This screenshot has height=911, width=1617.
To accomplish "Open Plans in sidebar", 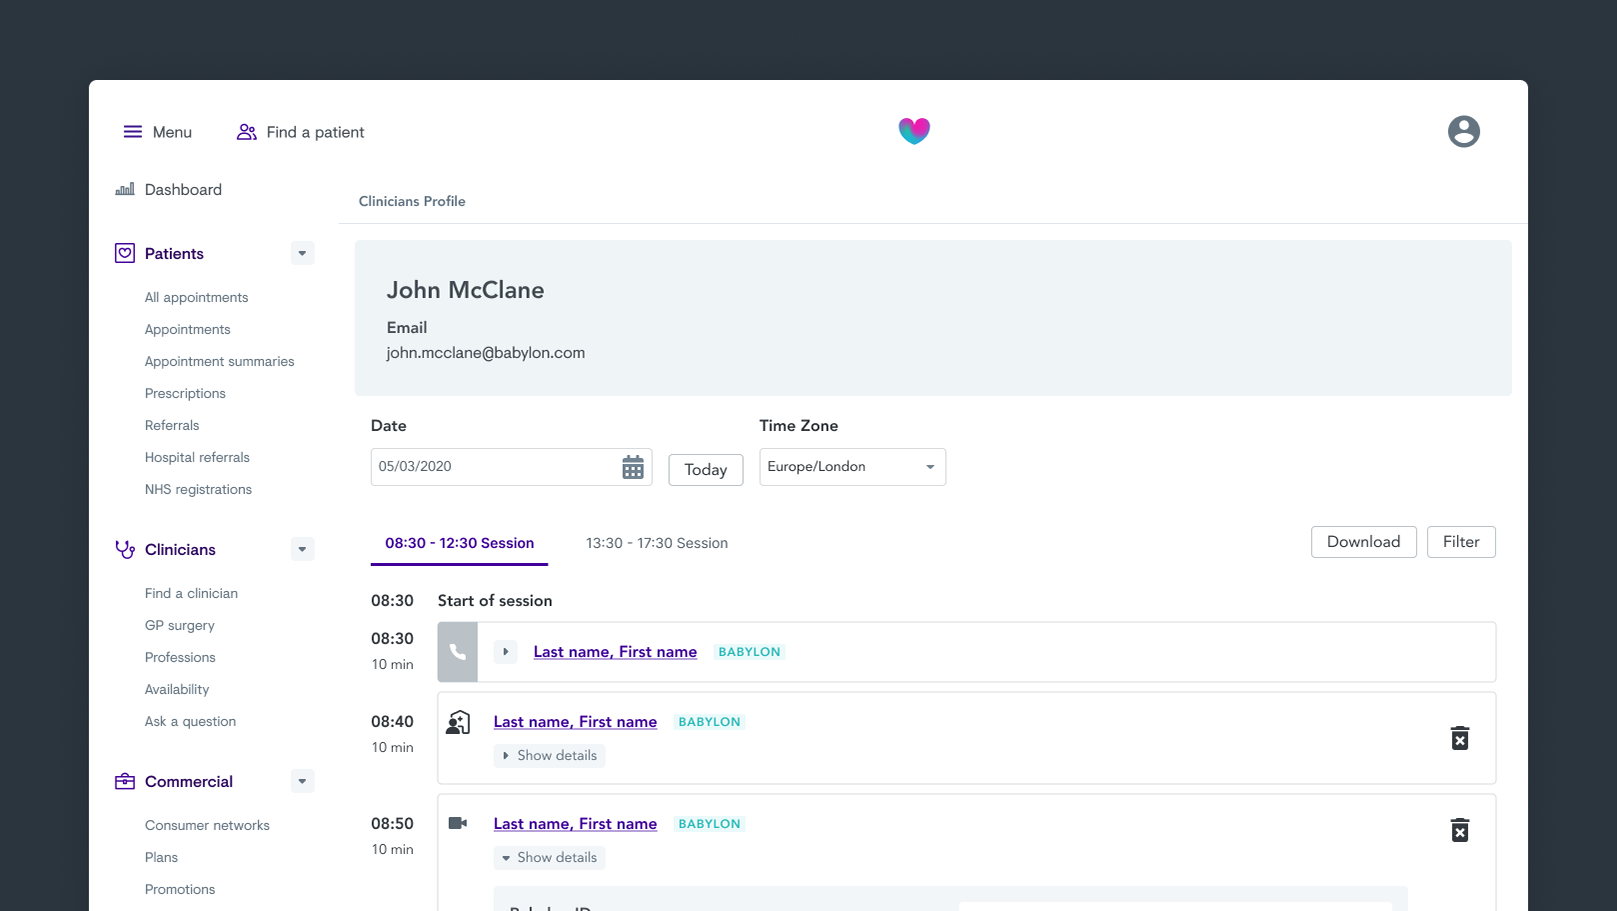I will point(161,857).
